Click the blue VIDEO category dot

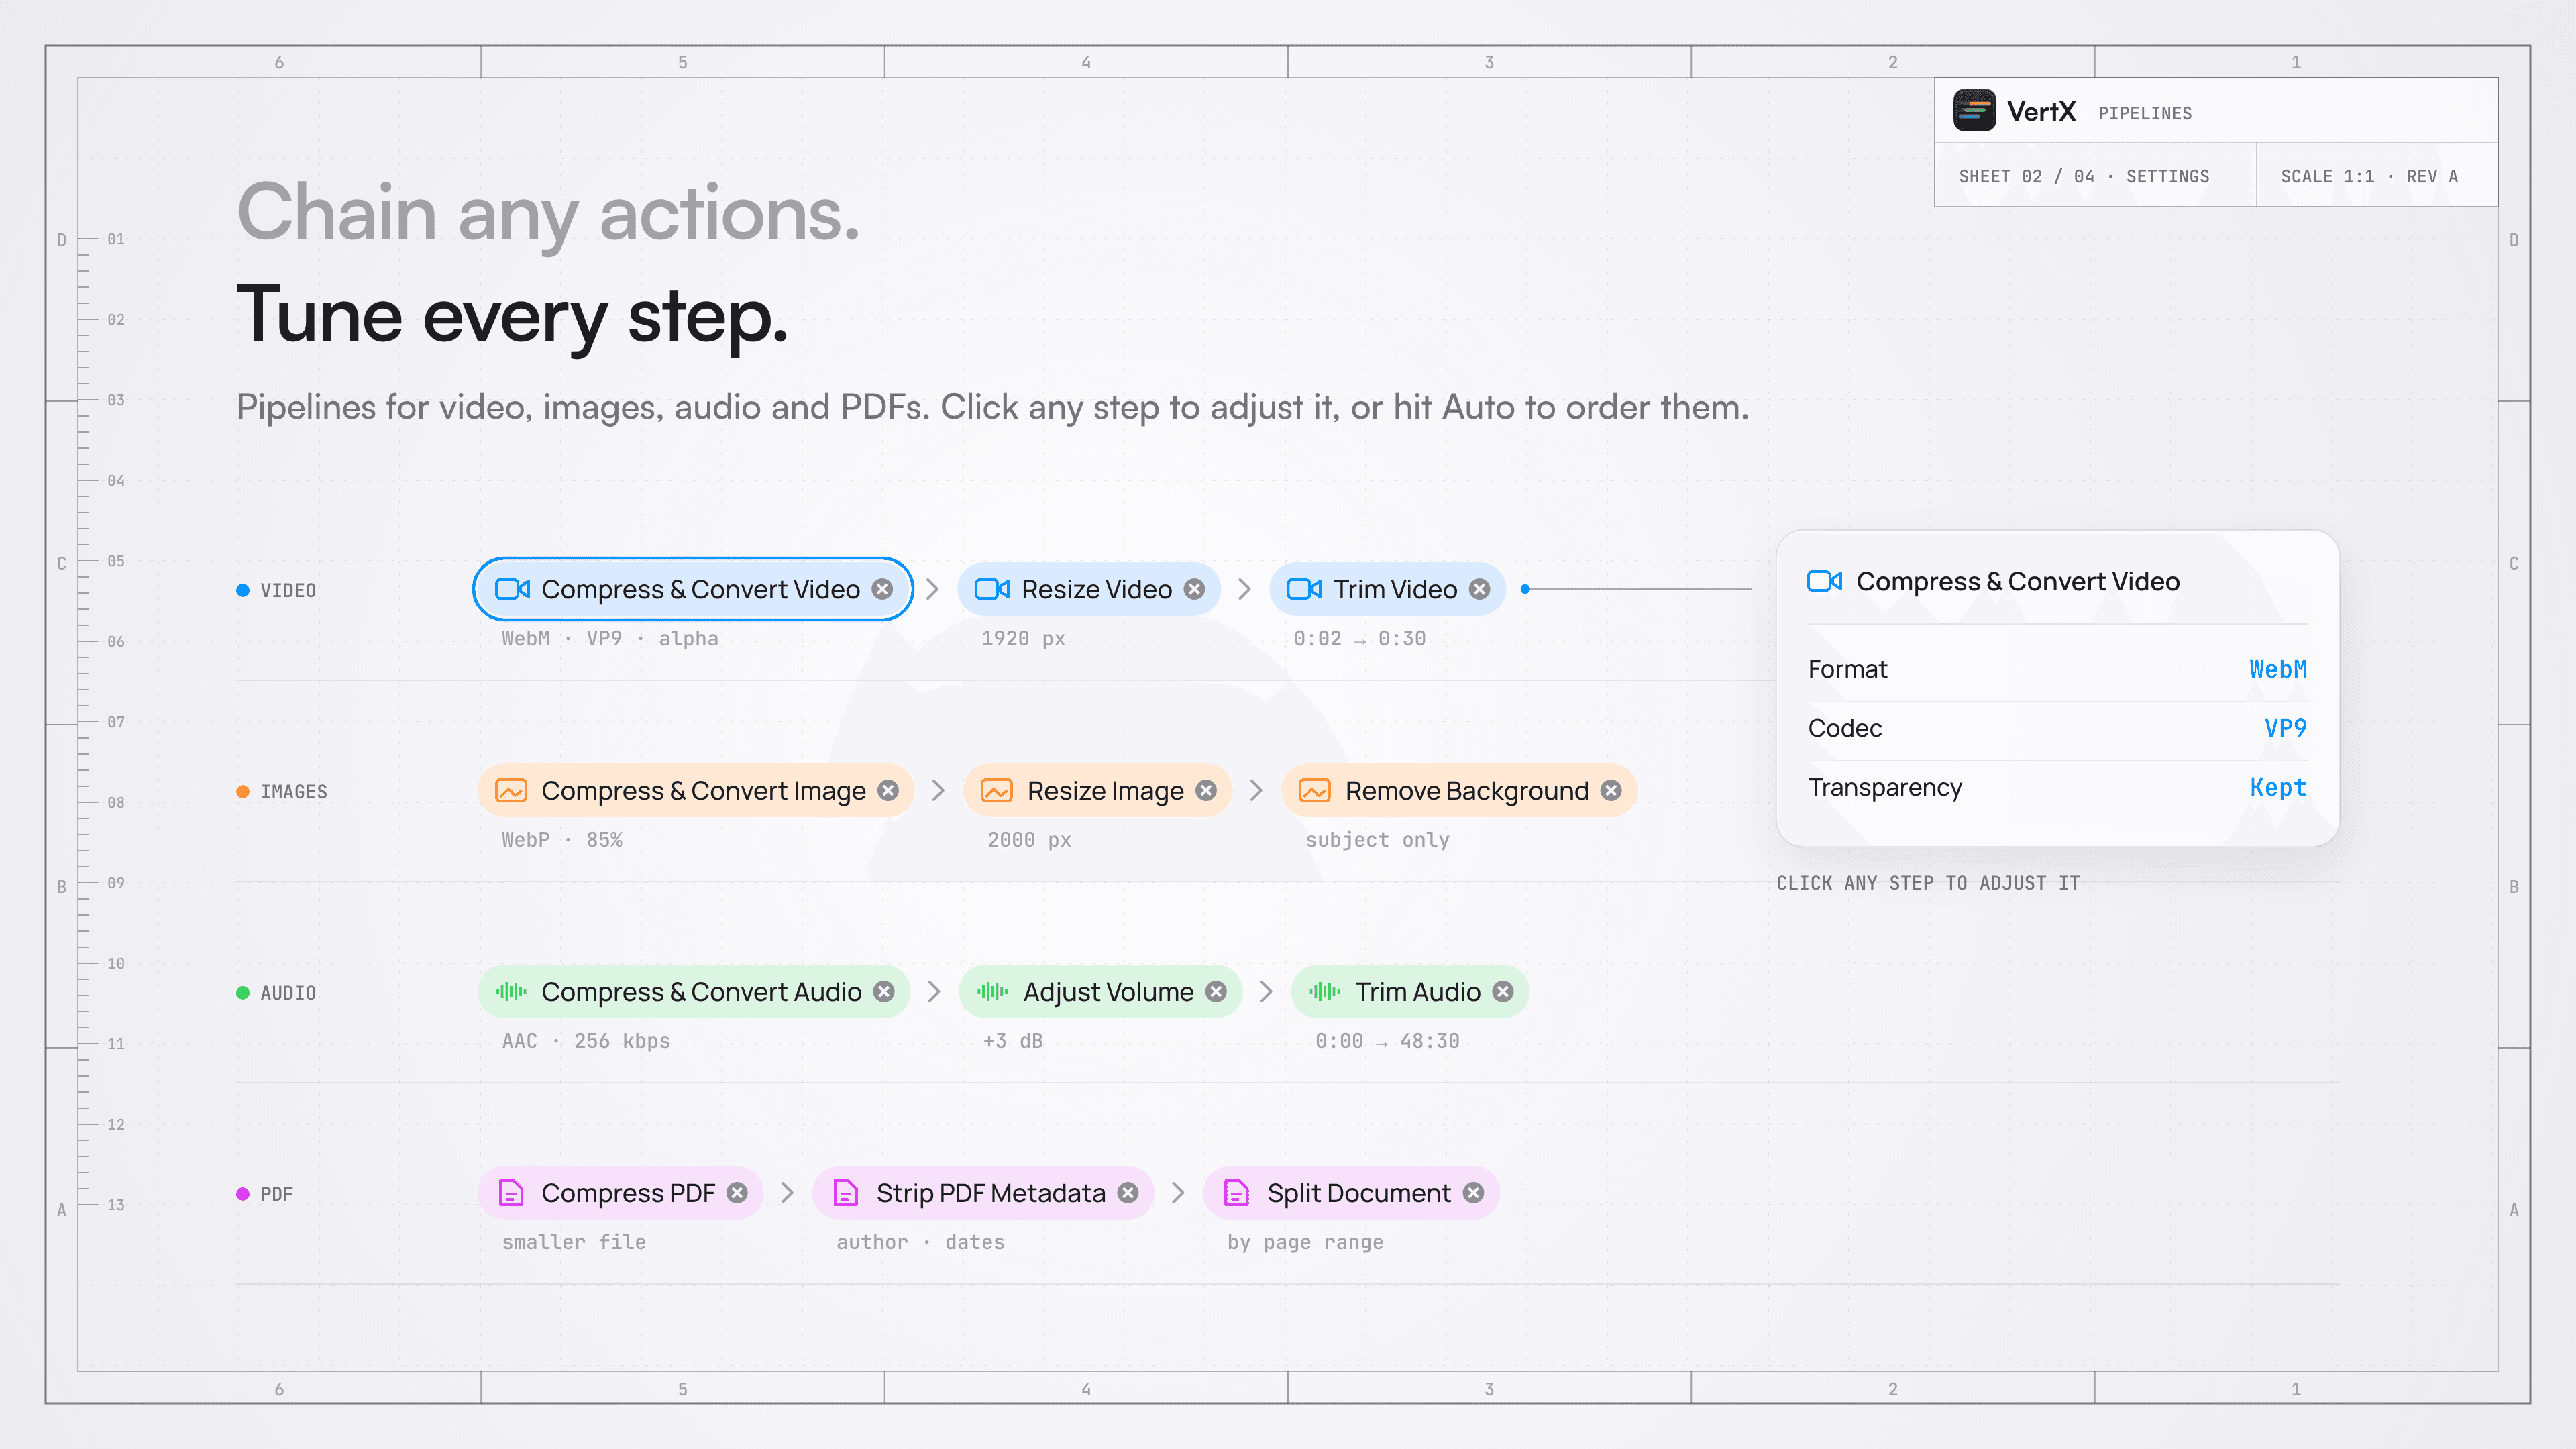pos(242,590)
